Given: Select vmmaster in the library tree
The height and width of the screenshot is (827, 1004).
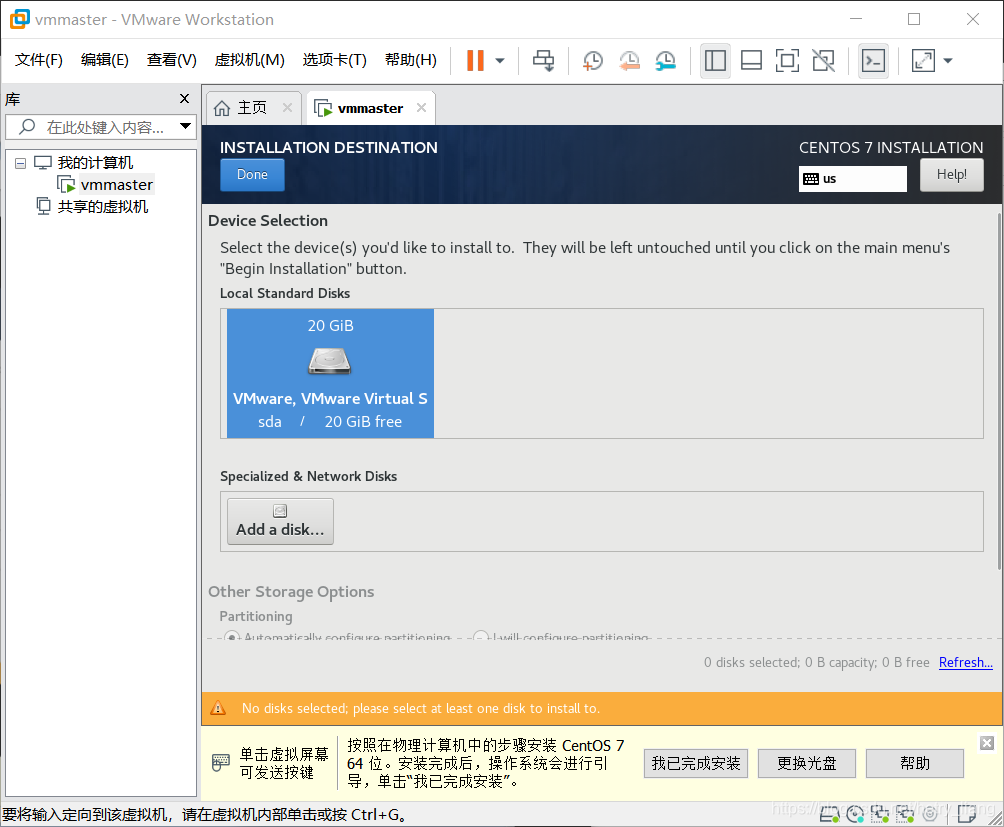Looking at the screenshot, I should [117, 185].
